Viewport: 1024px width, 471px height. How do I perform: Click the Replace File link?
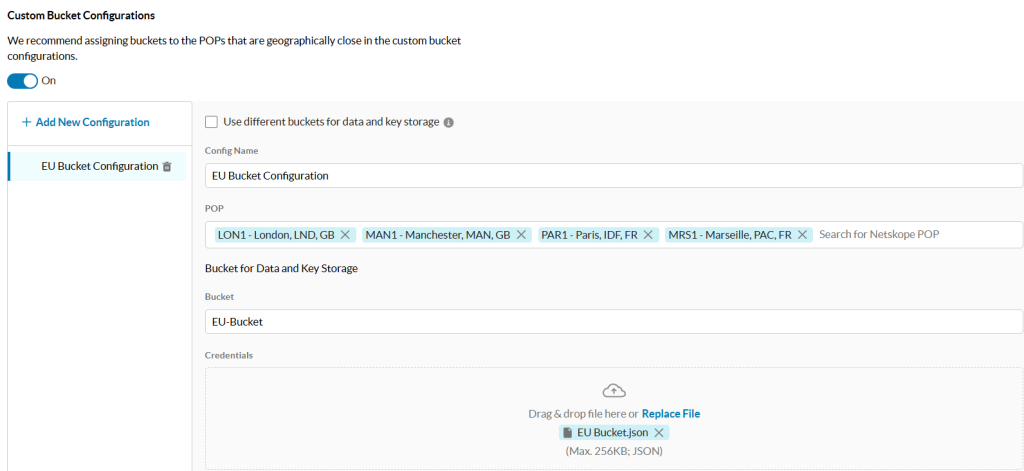coord(671,414)
